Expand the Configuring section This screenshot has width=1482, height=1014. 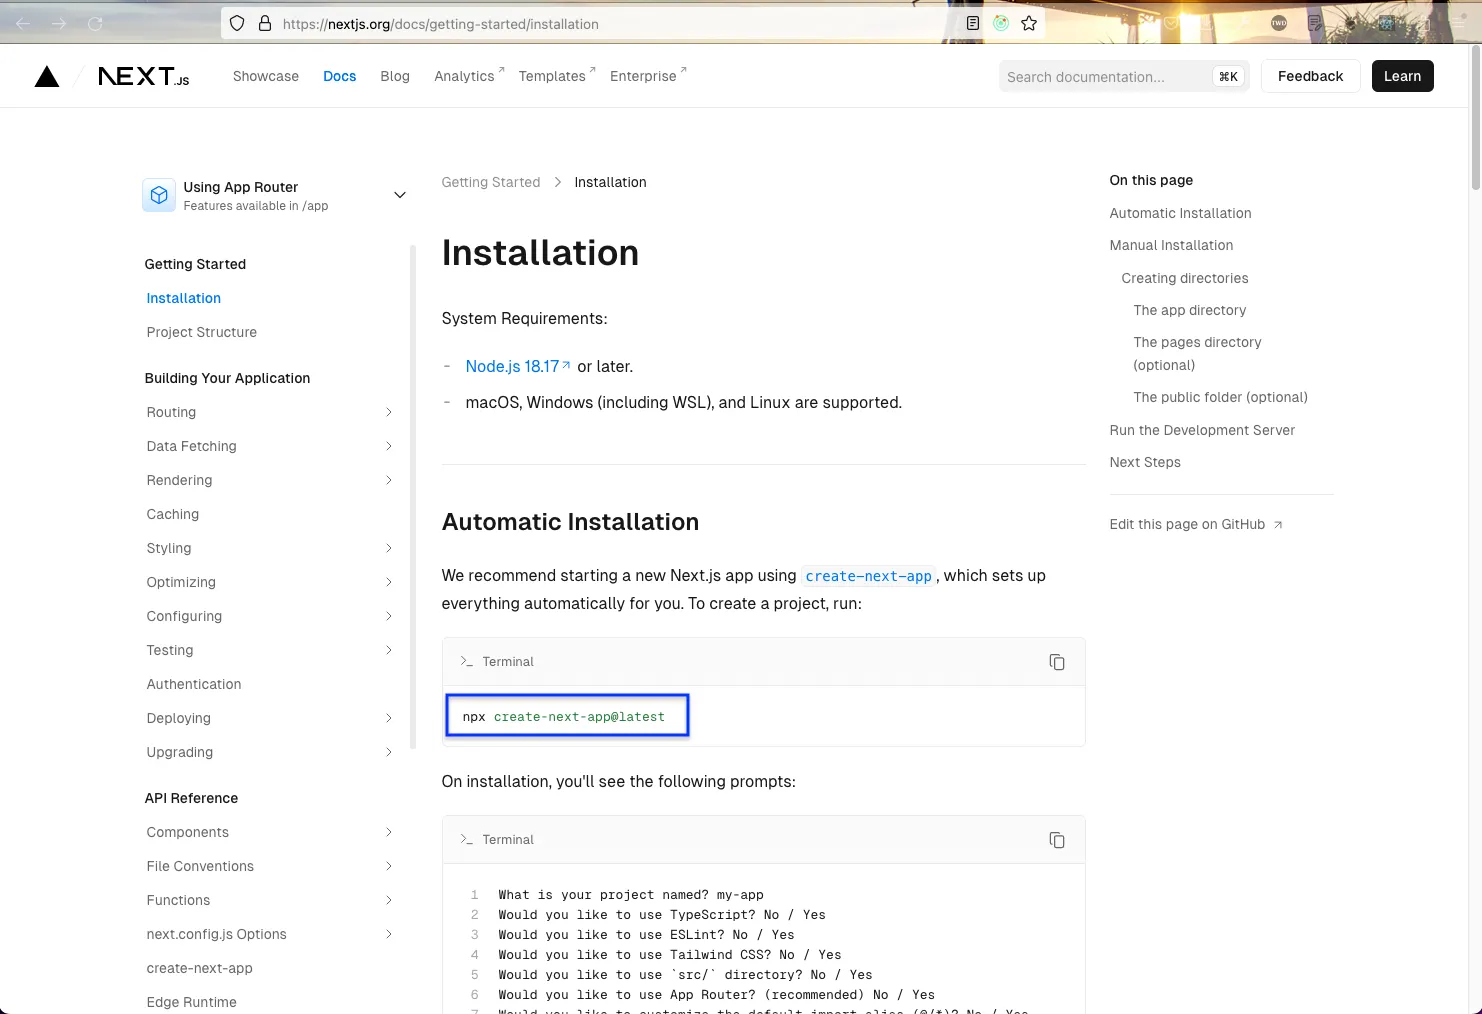tap(389, 616)
